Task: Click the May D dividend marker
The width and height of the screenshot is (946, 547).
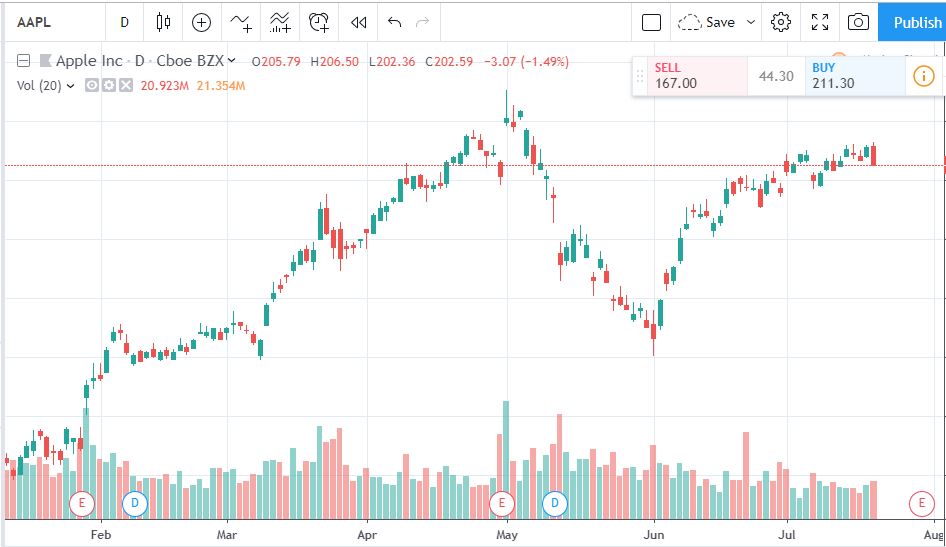Action: [554, 503]
